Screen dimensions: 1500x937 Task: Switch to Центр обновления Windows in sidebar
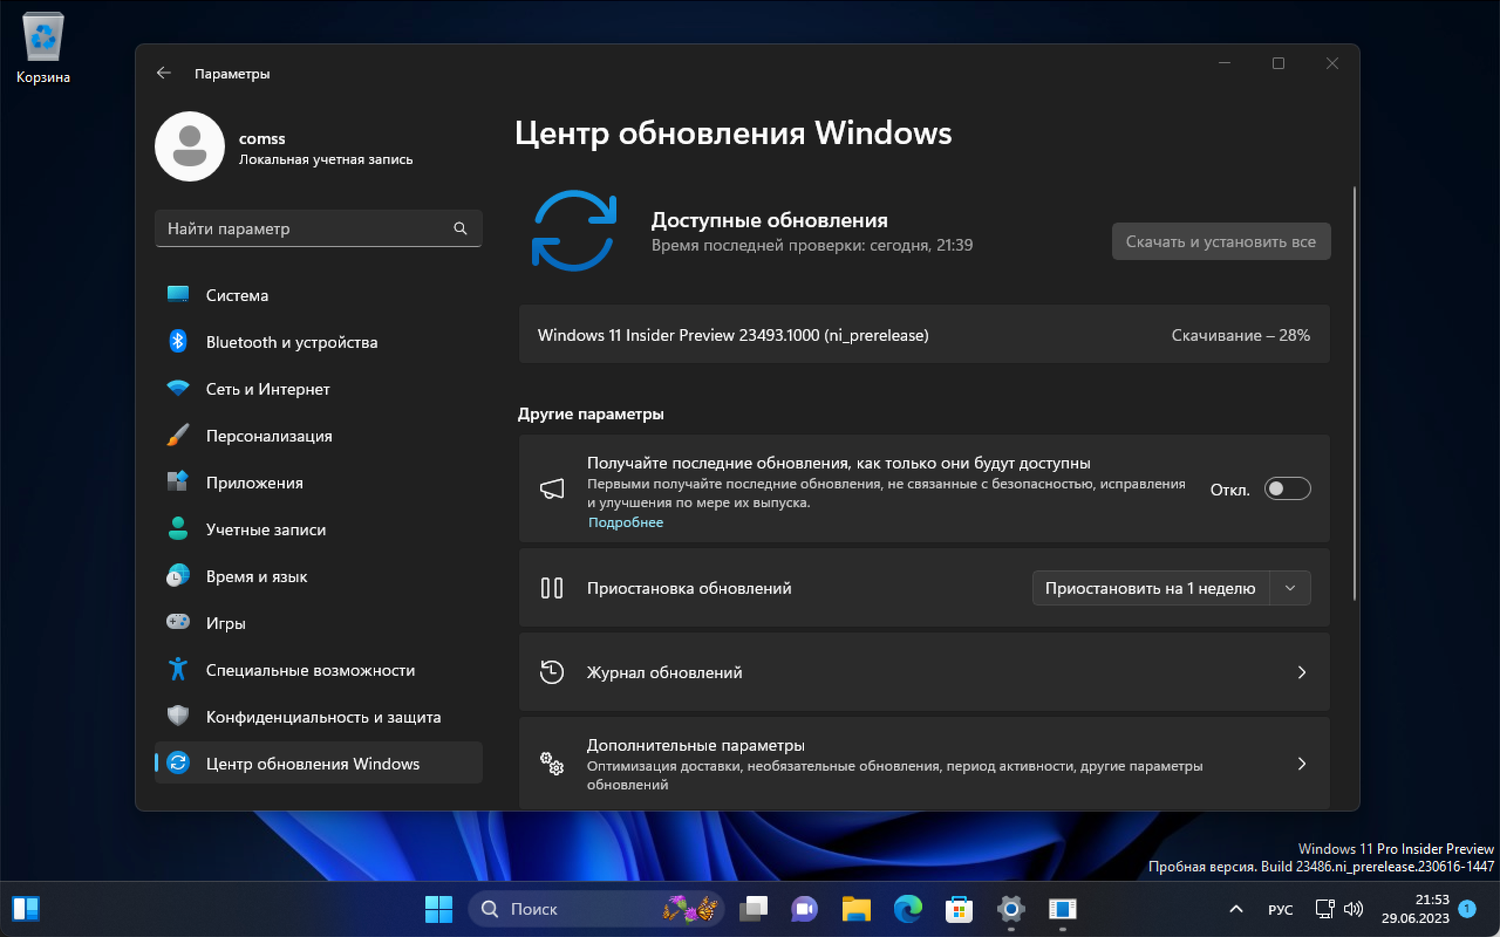pos(312,763)
